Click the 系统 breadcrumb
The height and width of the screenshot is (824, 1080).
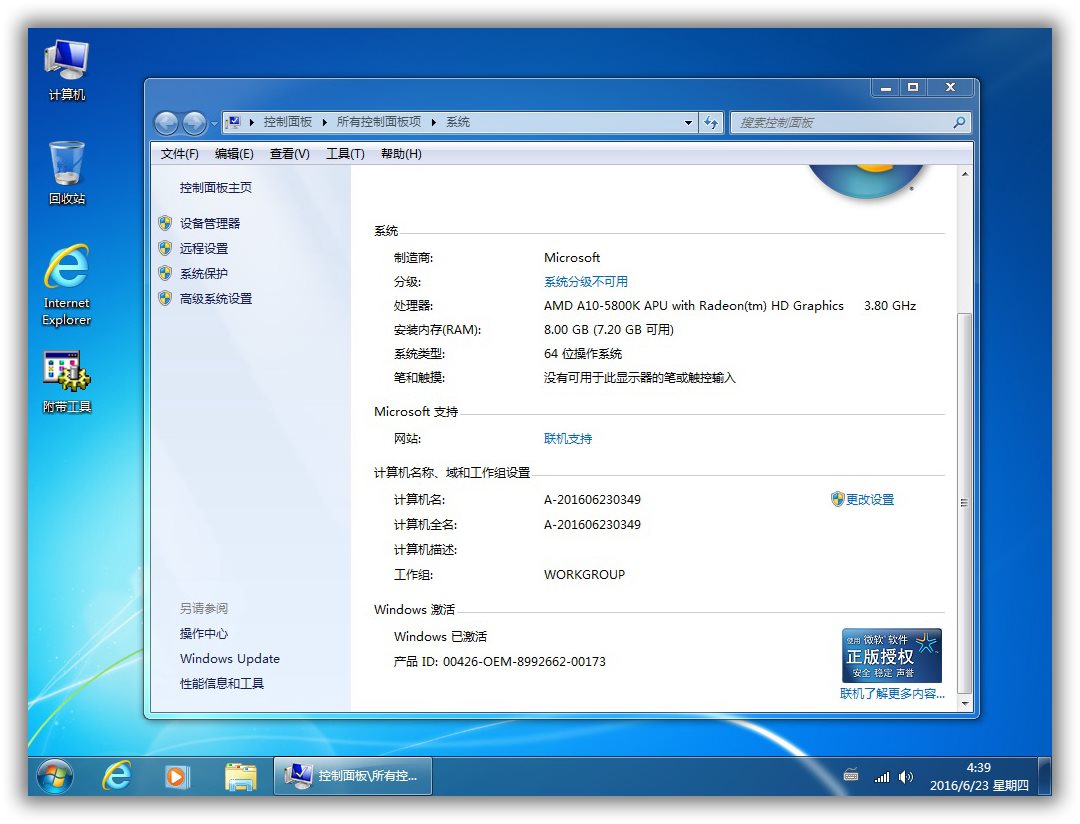click(458, 122)
